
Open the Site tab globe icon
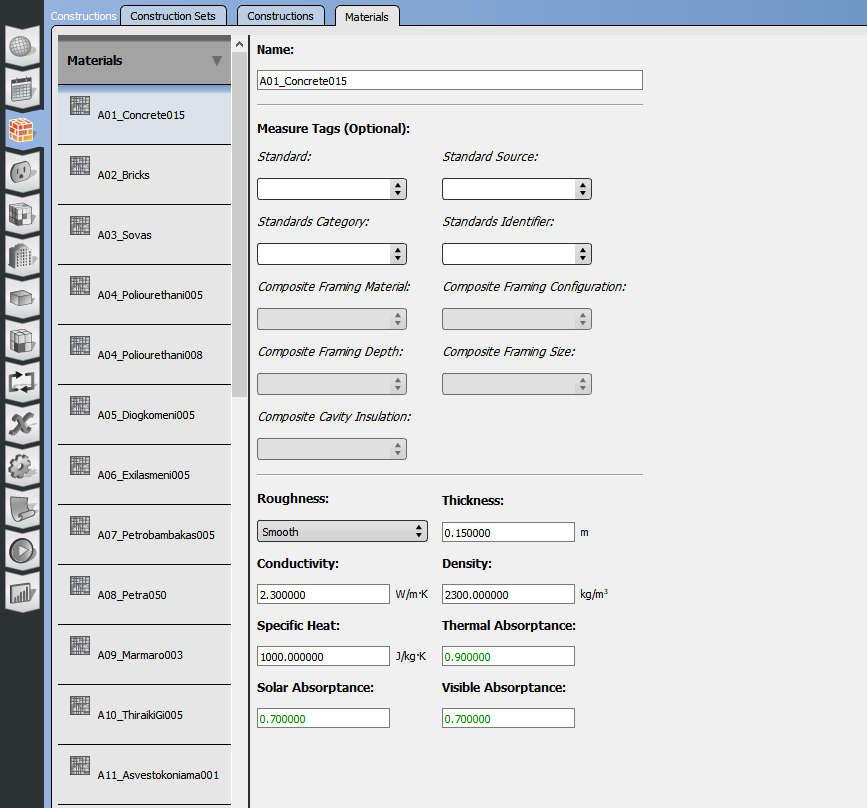(x=22, y=46)
